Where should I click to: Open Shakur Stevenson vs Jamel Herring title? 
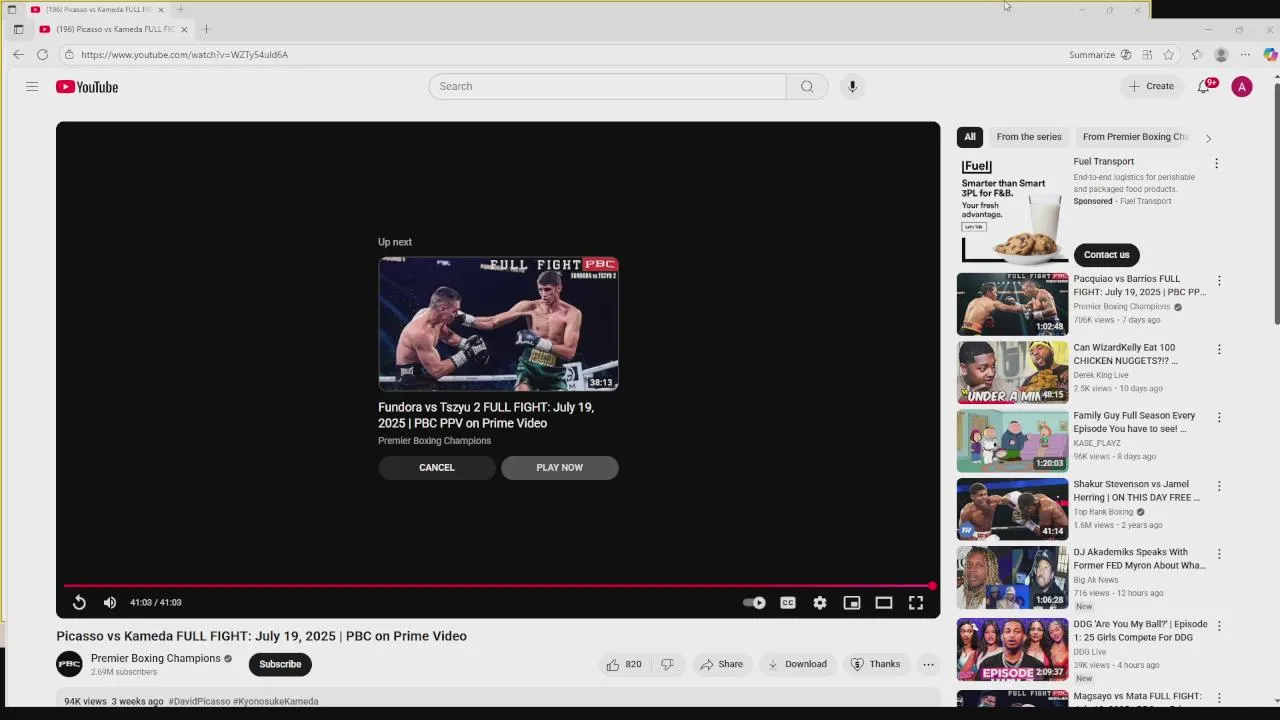[x=1136, y=491]
